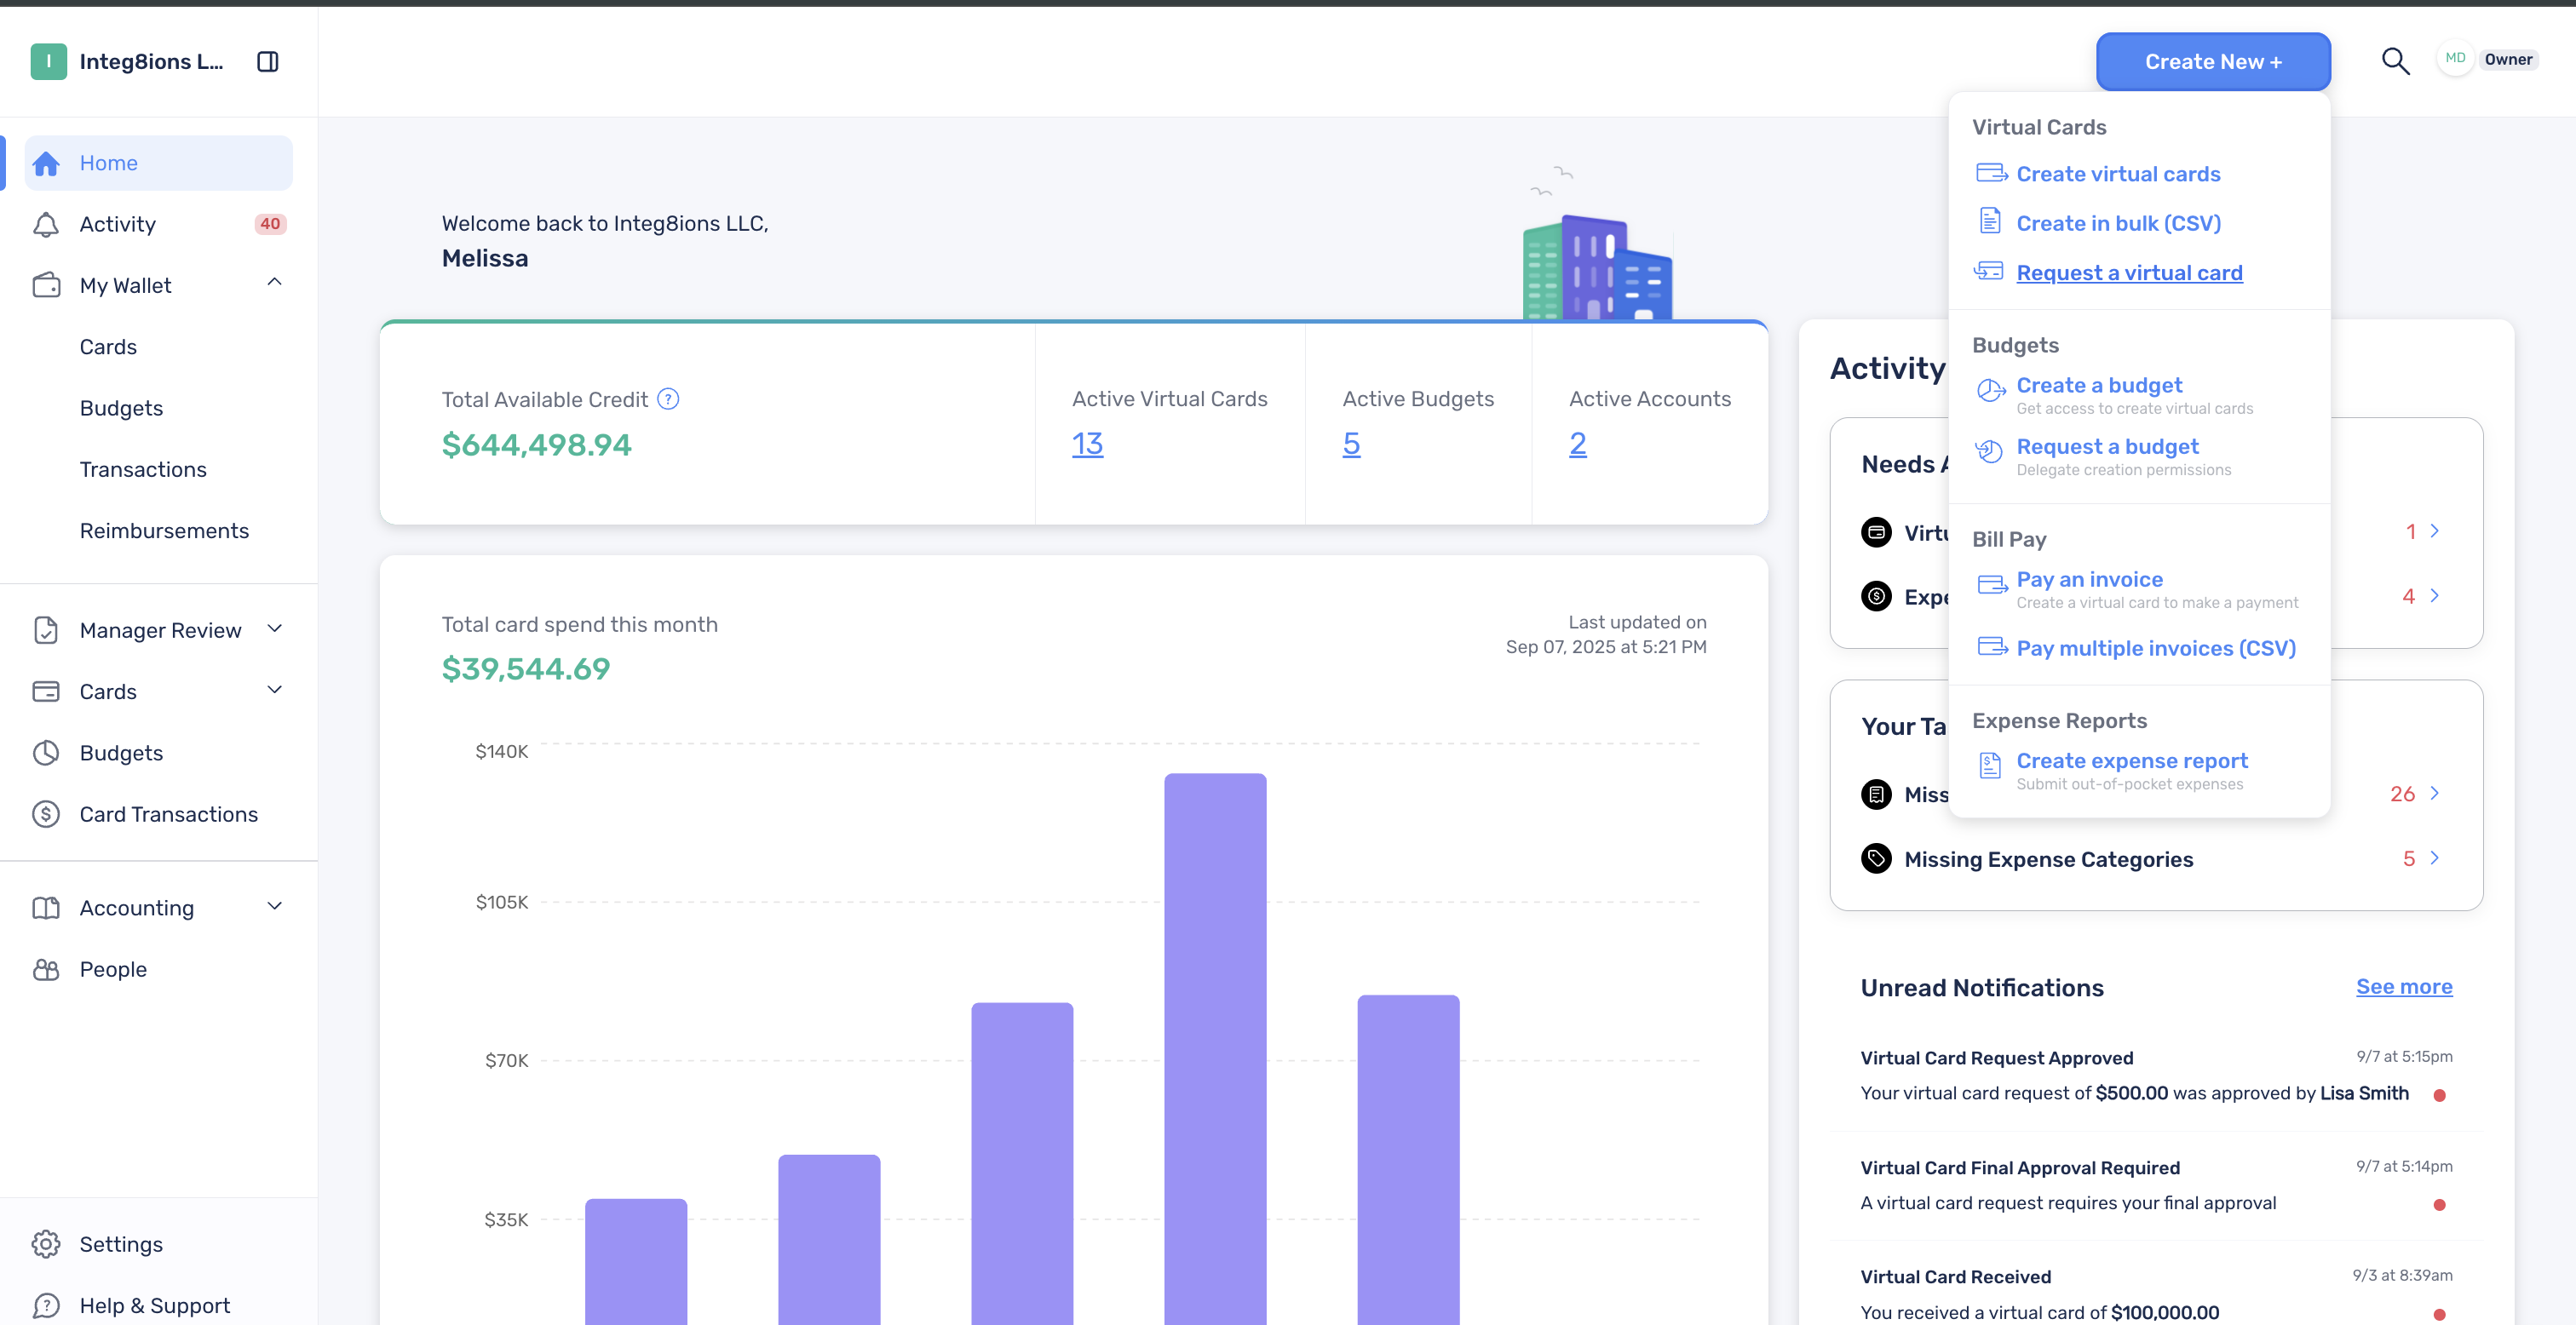This screenshot has height=1325, width=2576.
Task: Collapse the sidebar panel icon
Action: click(267, 62)
